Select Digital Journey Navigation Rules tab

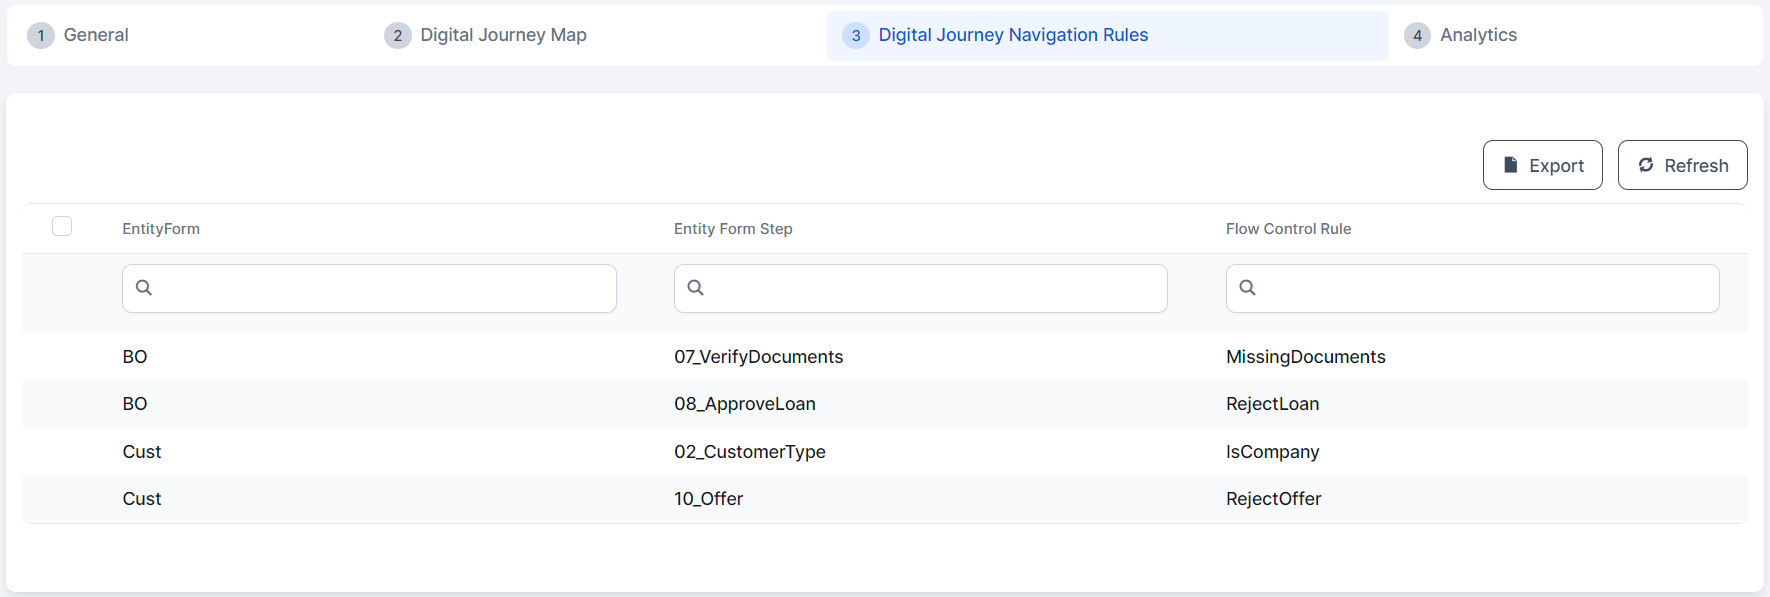pyautogui.click(x=1013, y=35)
